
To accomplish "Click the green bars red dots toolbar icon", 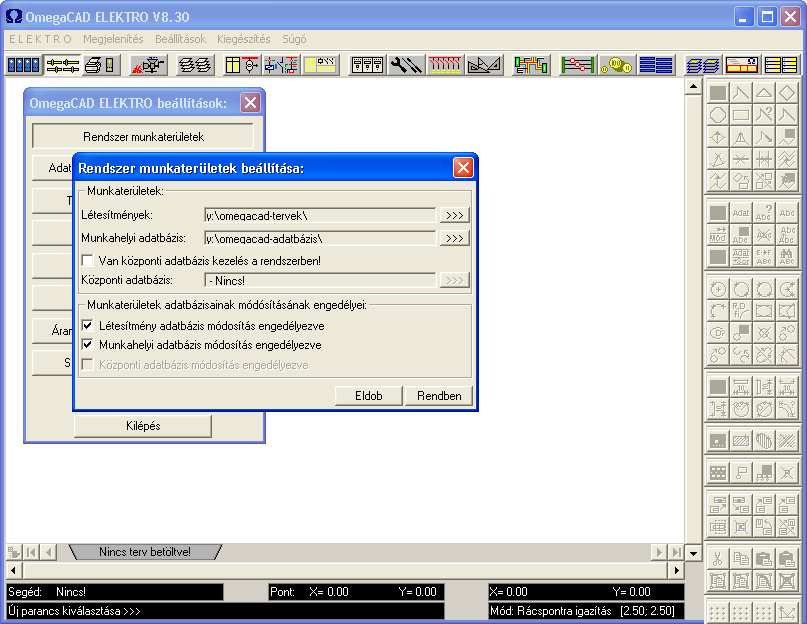I will [577, 65].
